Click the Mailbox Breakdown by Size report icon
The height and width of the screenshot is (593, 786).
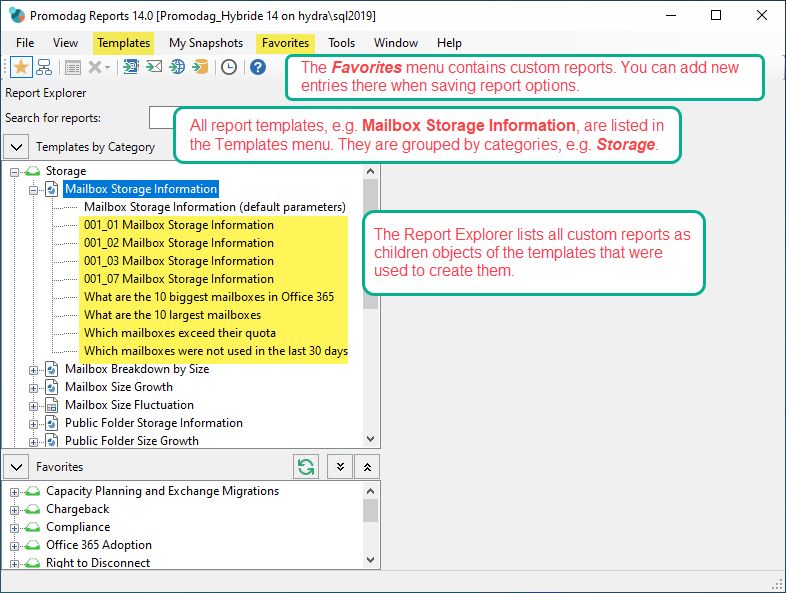pyautogui.click(x=52, y=369)
